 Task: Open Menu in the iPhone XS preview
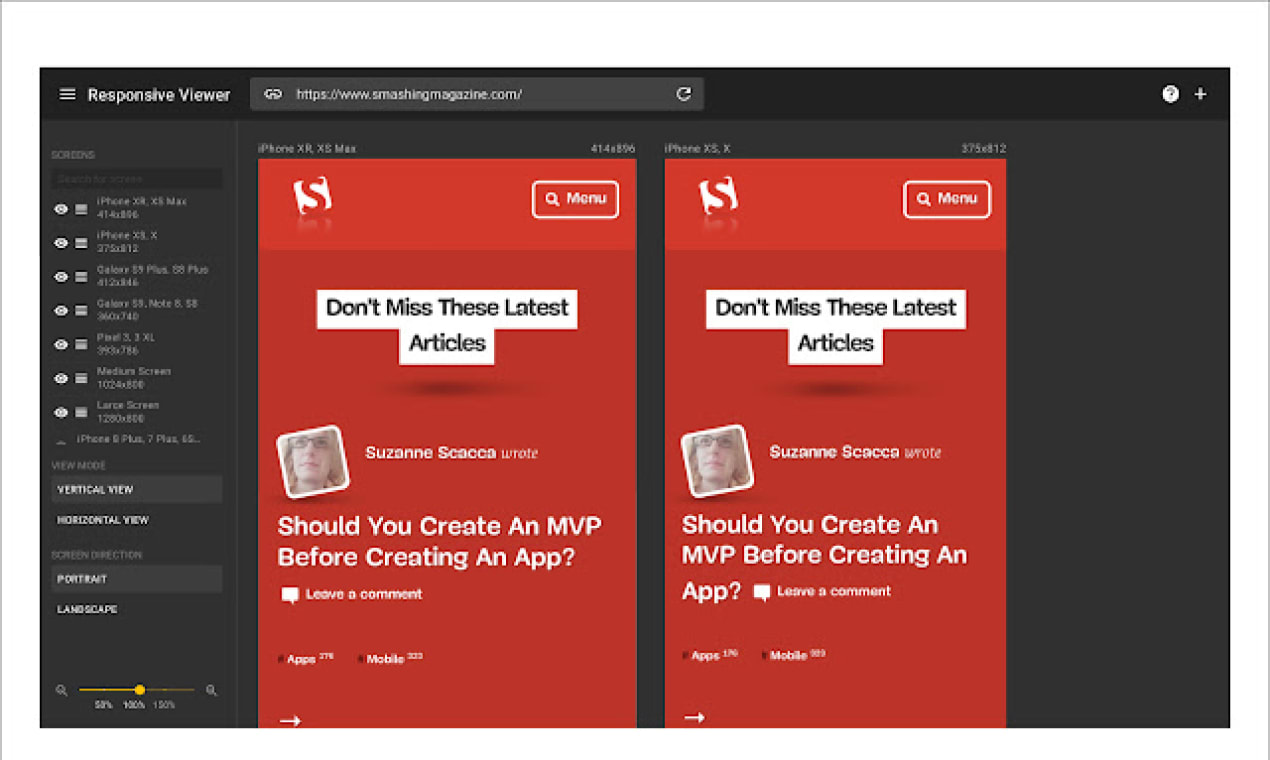[947, 199]
